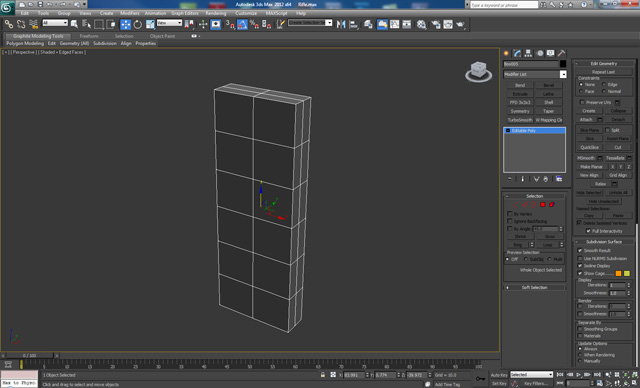
Task: Open the Rendering menu
Action: point(216,13)
